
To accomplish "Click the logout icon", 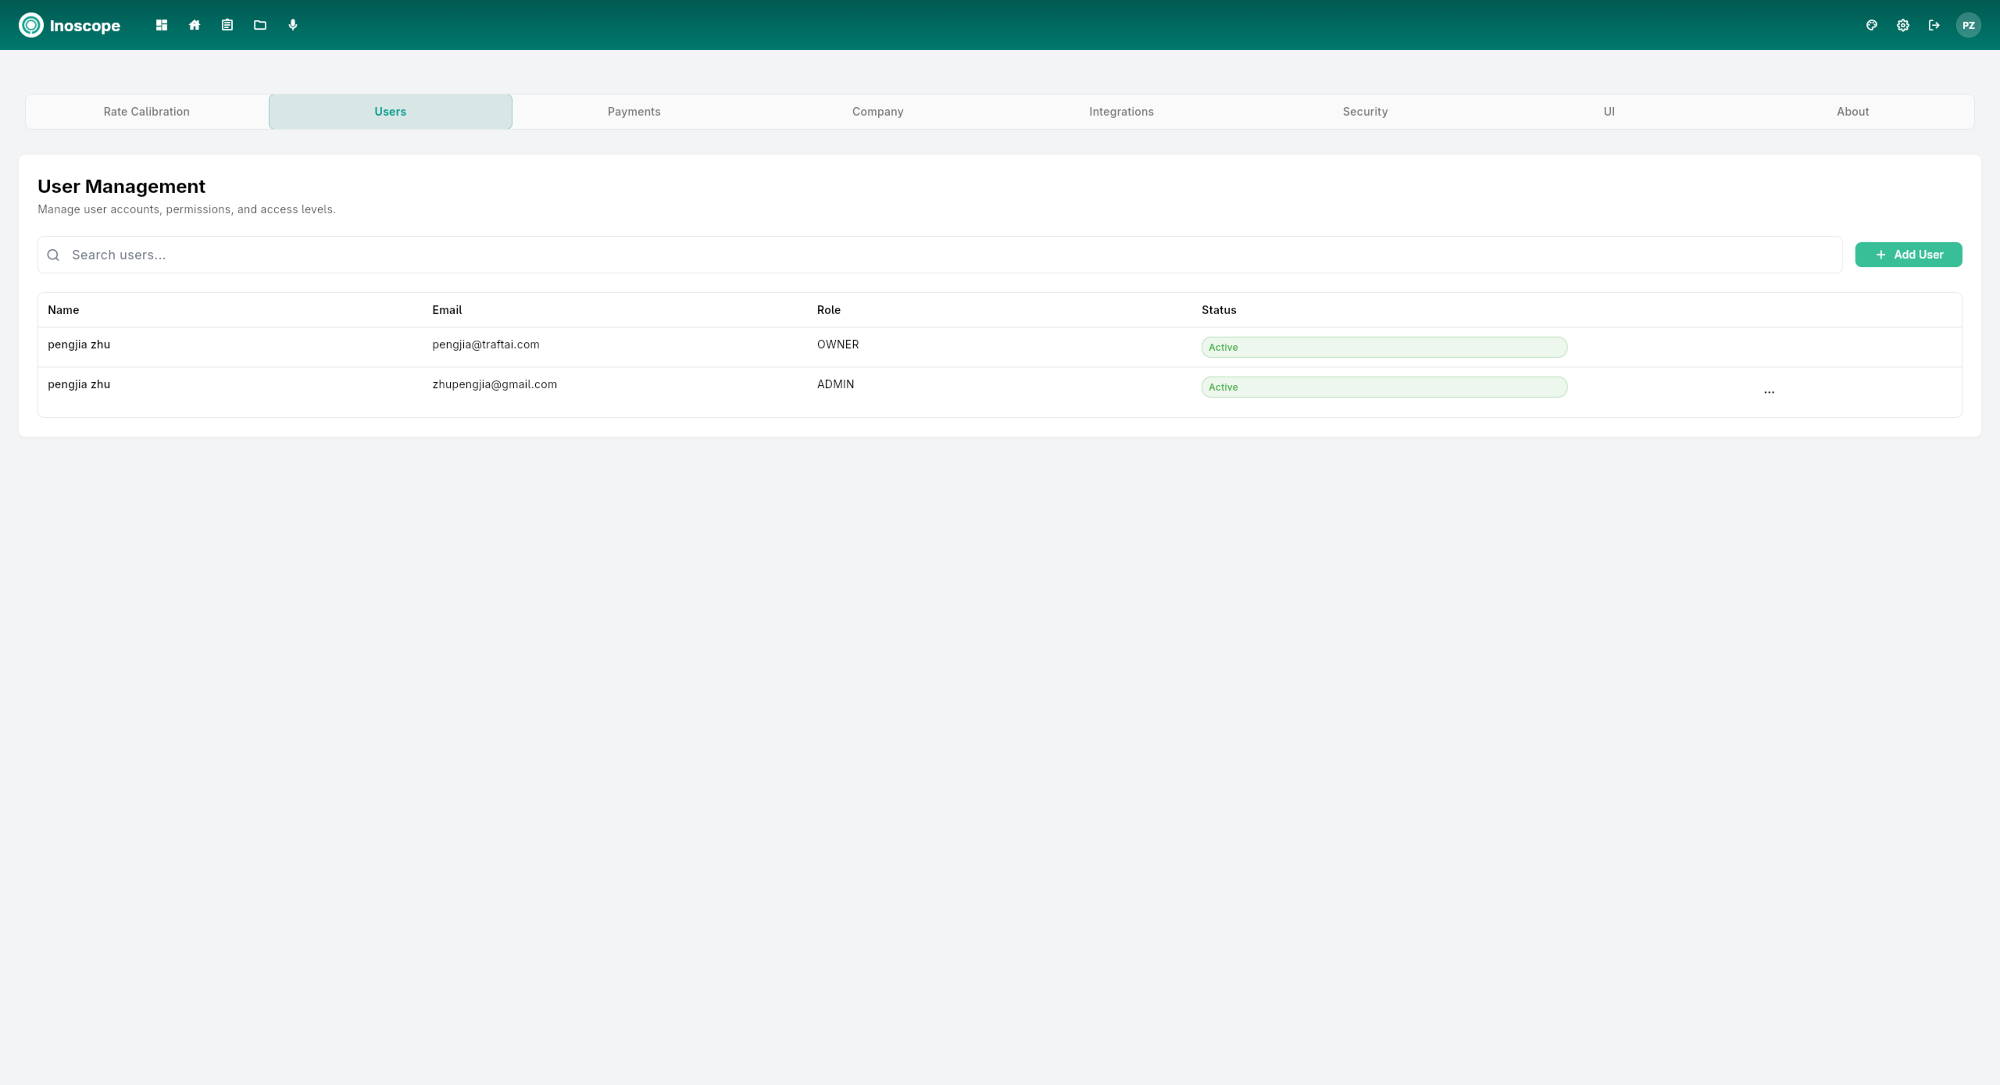I will (1934, 25).
